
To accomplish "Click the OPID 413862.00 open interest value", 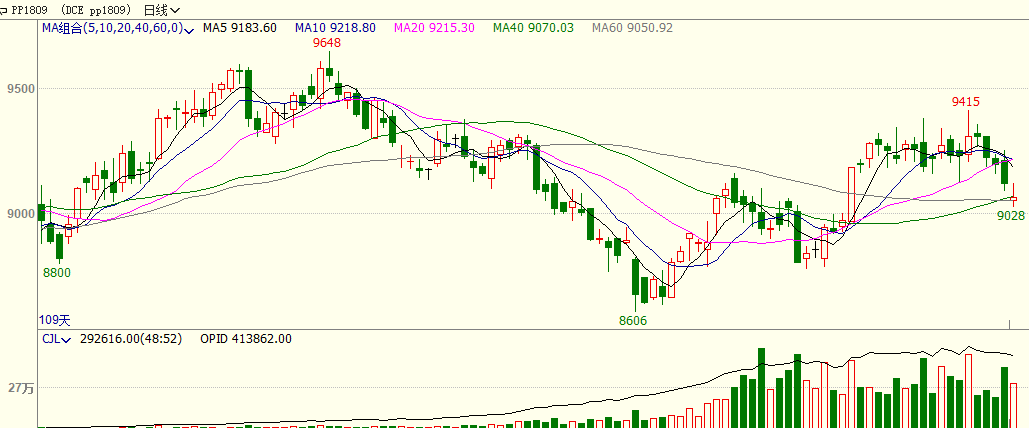I will point(246,339).
